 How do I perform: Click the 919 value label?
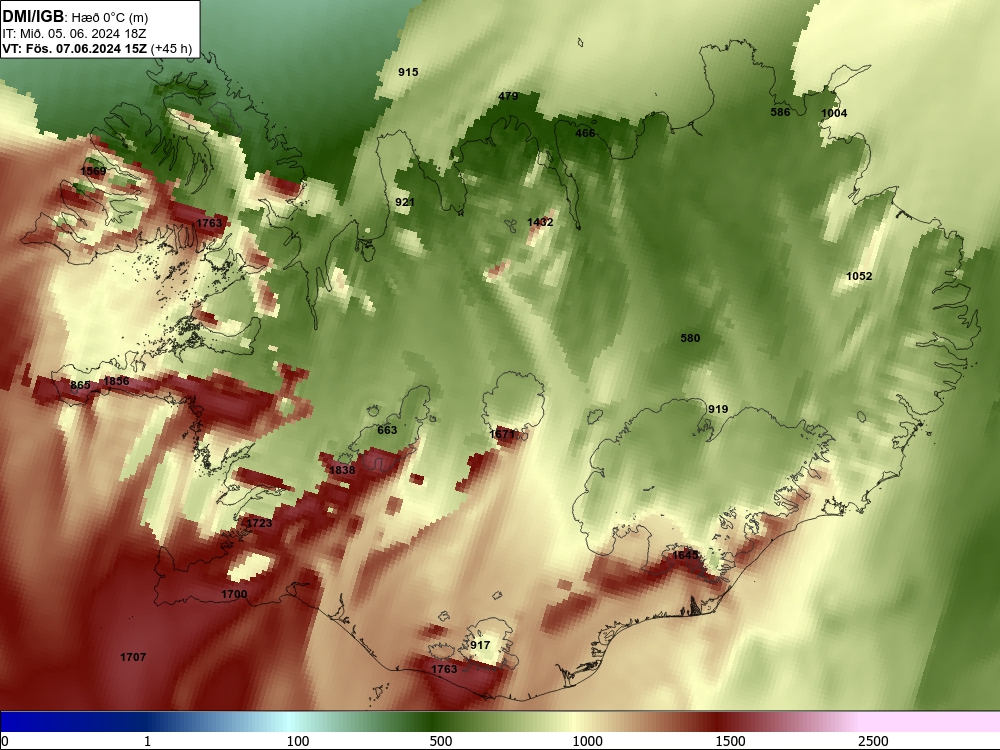718,409
